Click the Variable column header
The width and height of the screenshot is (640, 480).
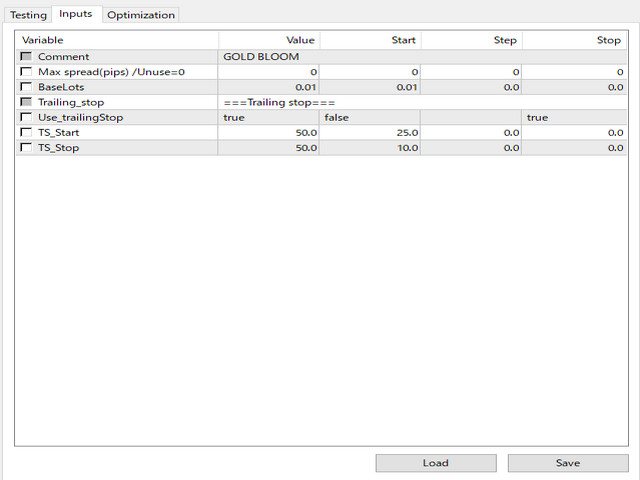(117, 40)
